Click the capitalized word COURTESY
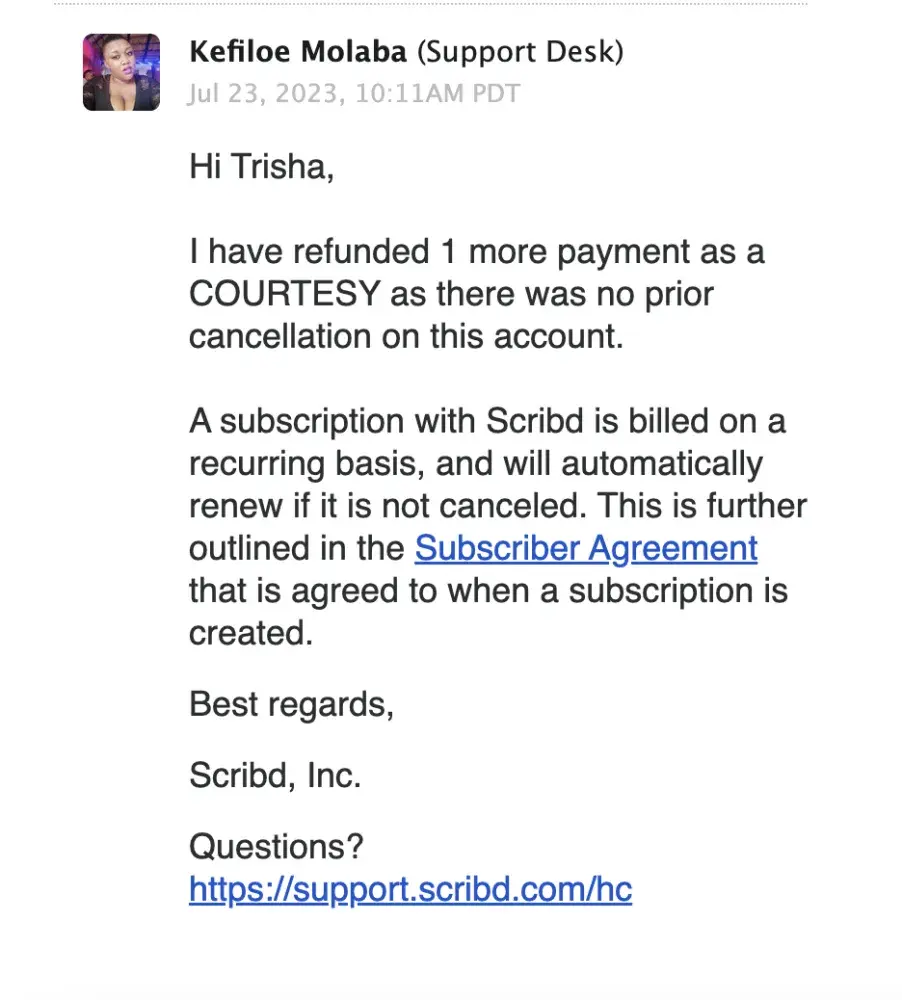This screenshot has width=902, height=1000. 284,294
